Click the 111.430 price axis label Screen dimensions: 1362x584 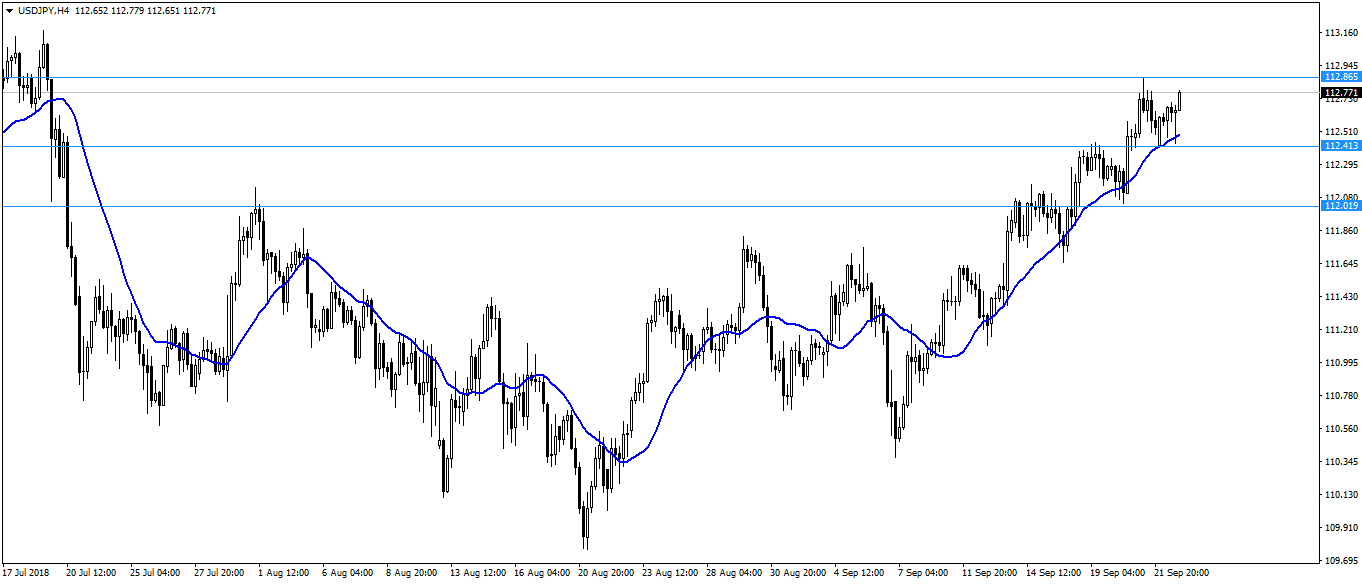pos(1340,297)
